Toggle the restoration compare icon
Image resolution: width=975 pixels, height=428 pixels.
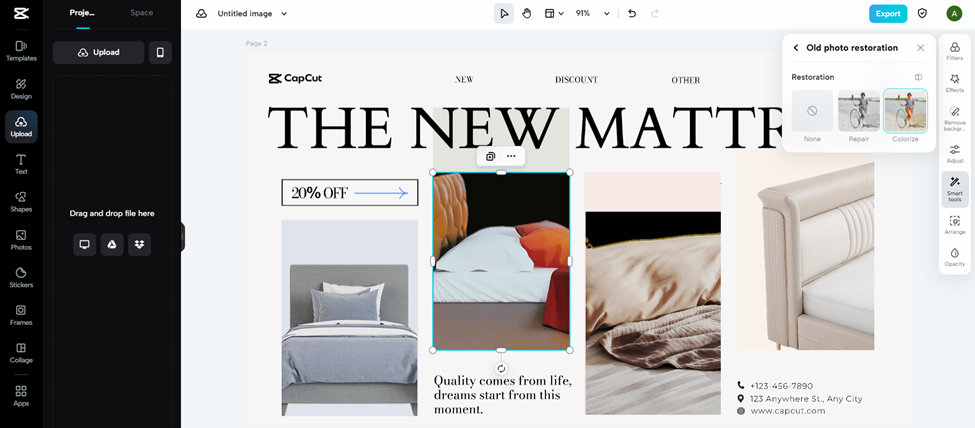tap(918, 77)
